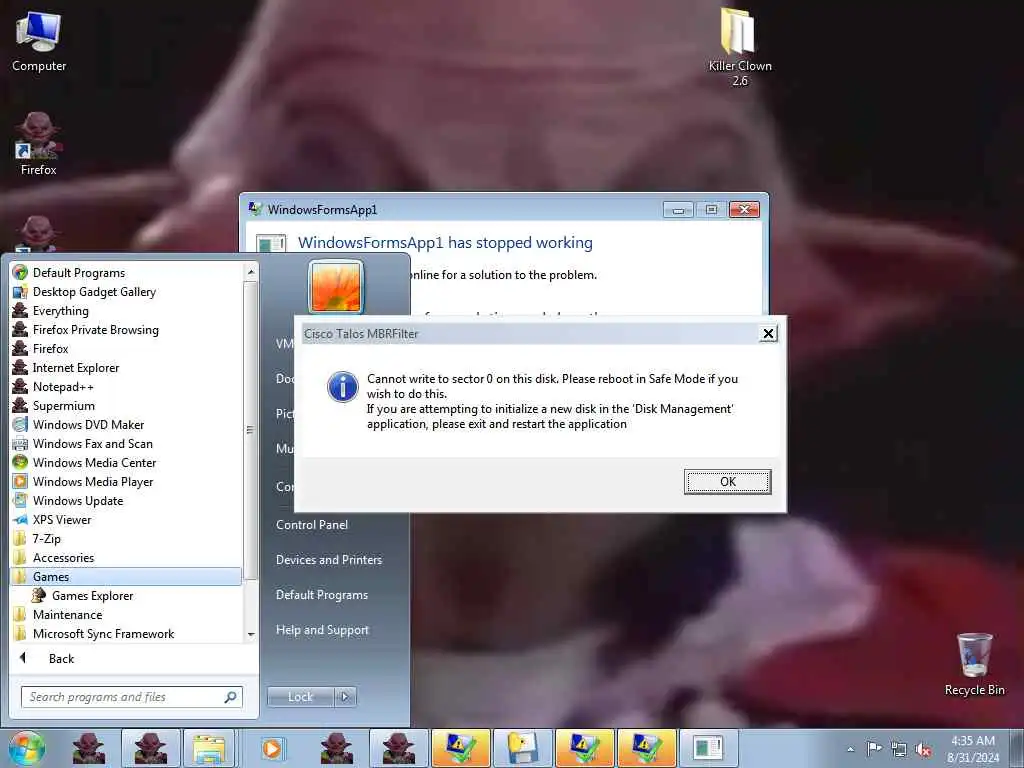Close the Cisco Talos MBRFilter dialog

click(768, 334)
